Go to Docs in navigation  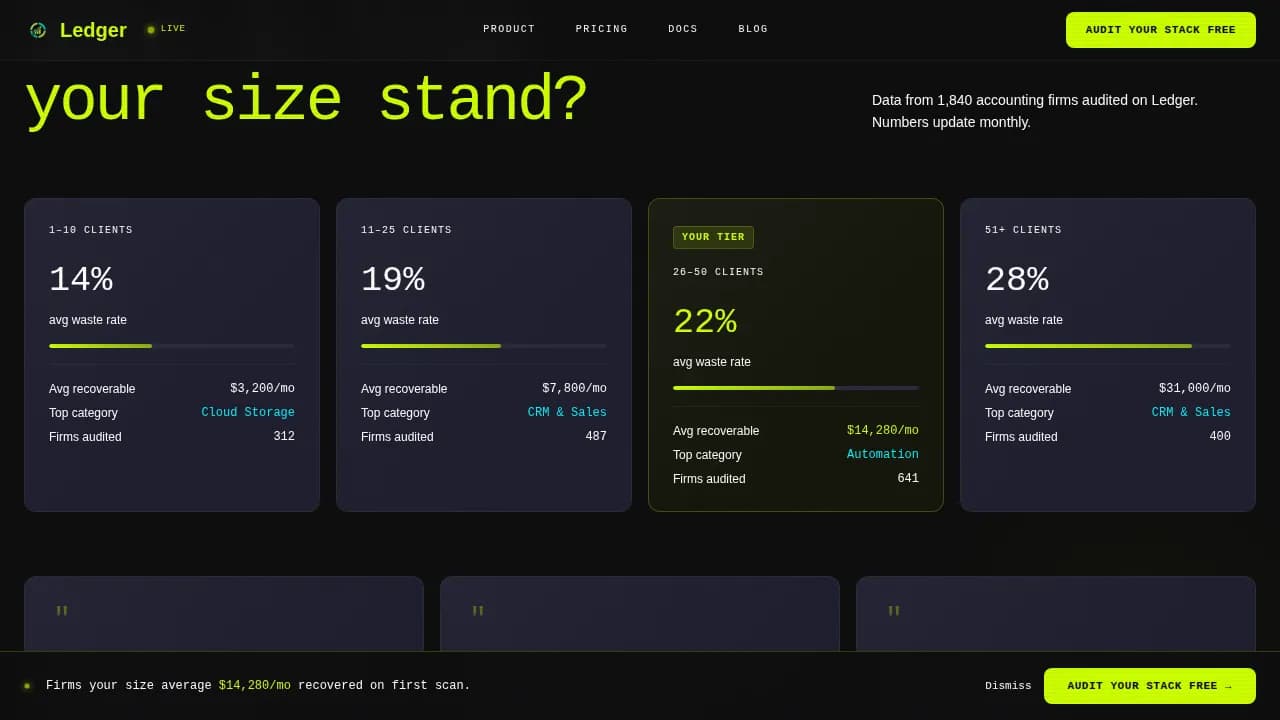click(x=683, y=29)
